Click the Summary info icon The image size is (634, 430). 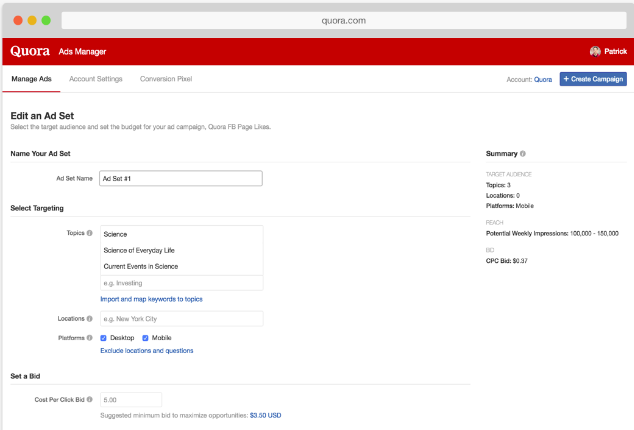pos(523,154)
